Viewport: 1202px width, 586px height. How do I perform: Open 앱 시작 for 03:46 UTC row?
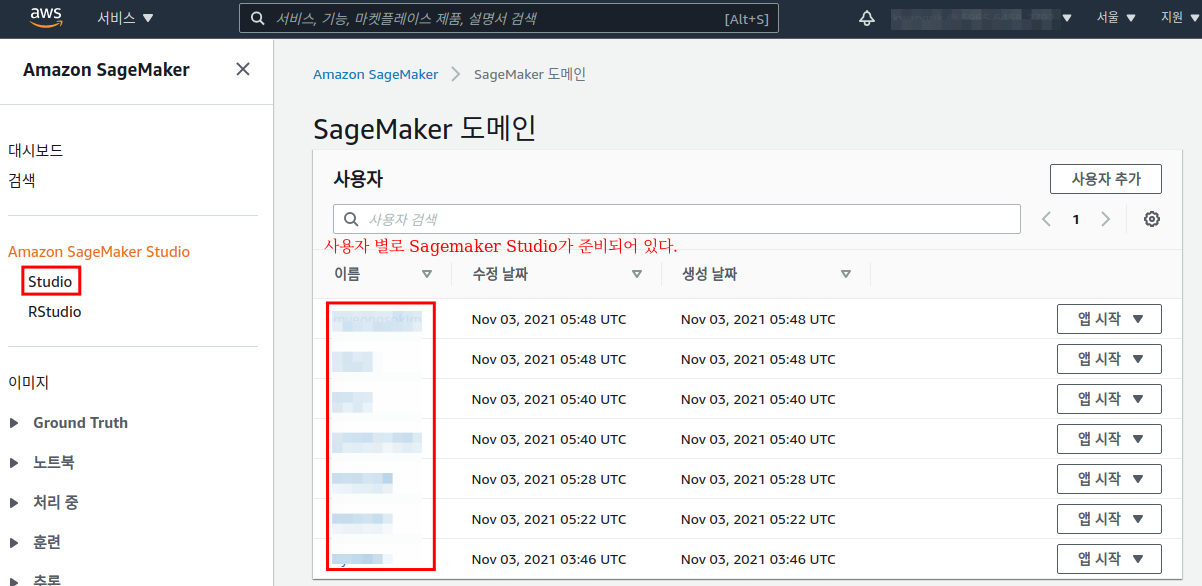(x=1109, y=559)
